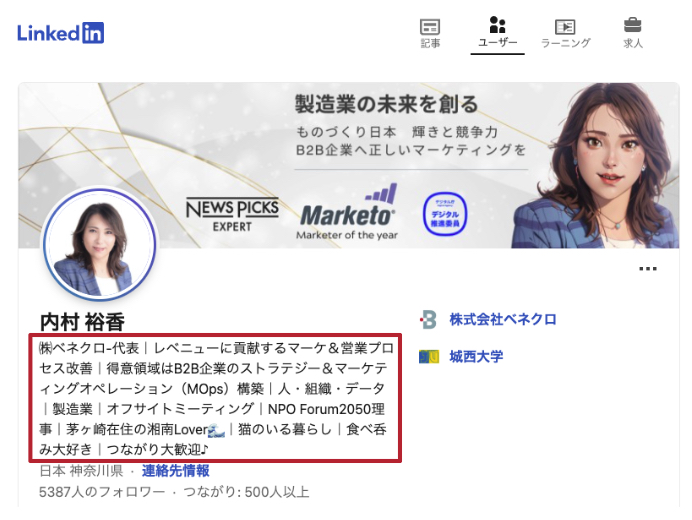The height and width of the screenshot is (520, 692).
Task: Click the Marketo Marketer of the year logo
Action: point(348,212)
